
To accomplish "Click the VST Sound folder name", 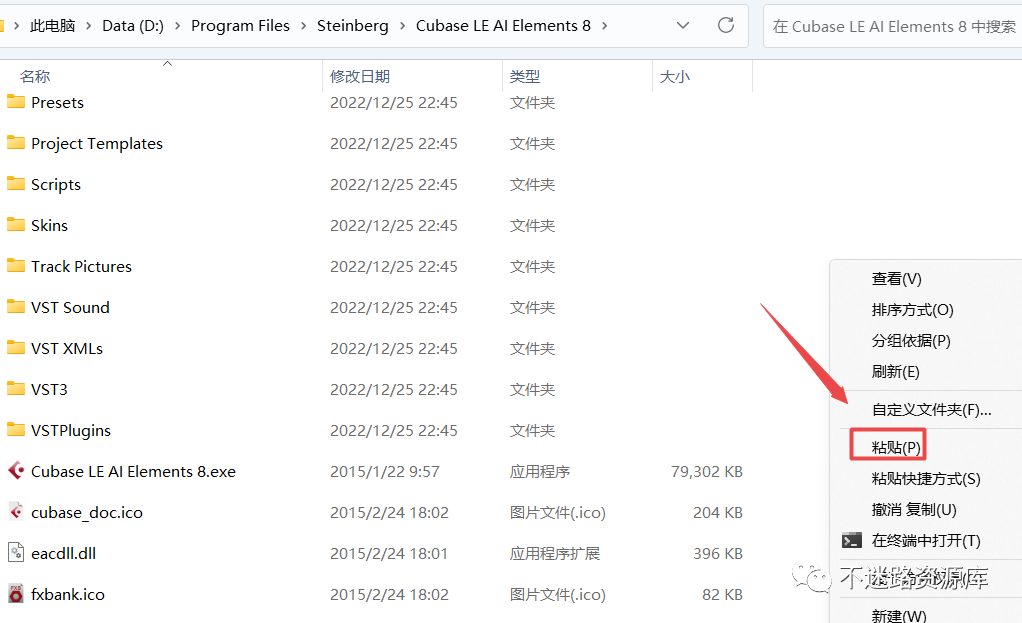I will (70, 308).
